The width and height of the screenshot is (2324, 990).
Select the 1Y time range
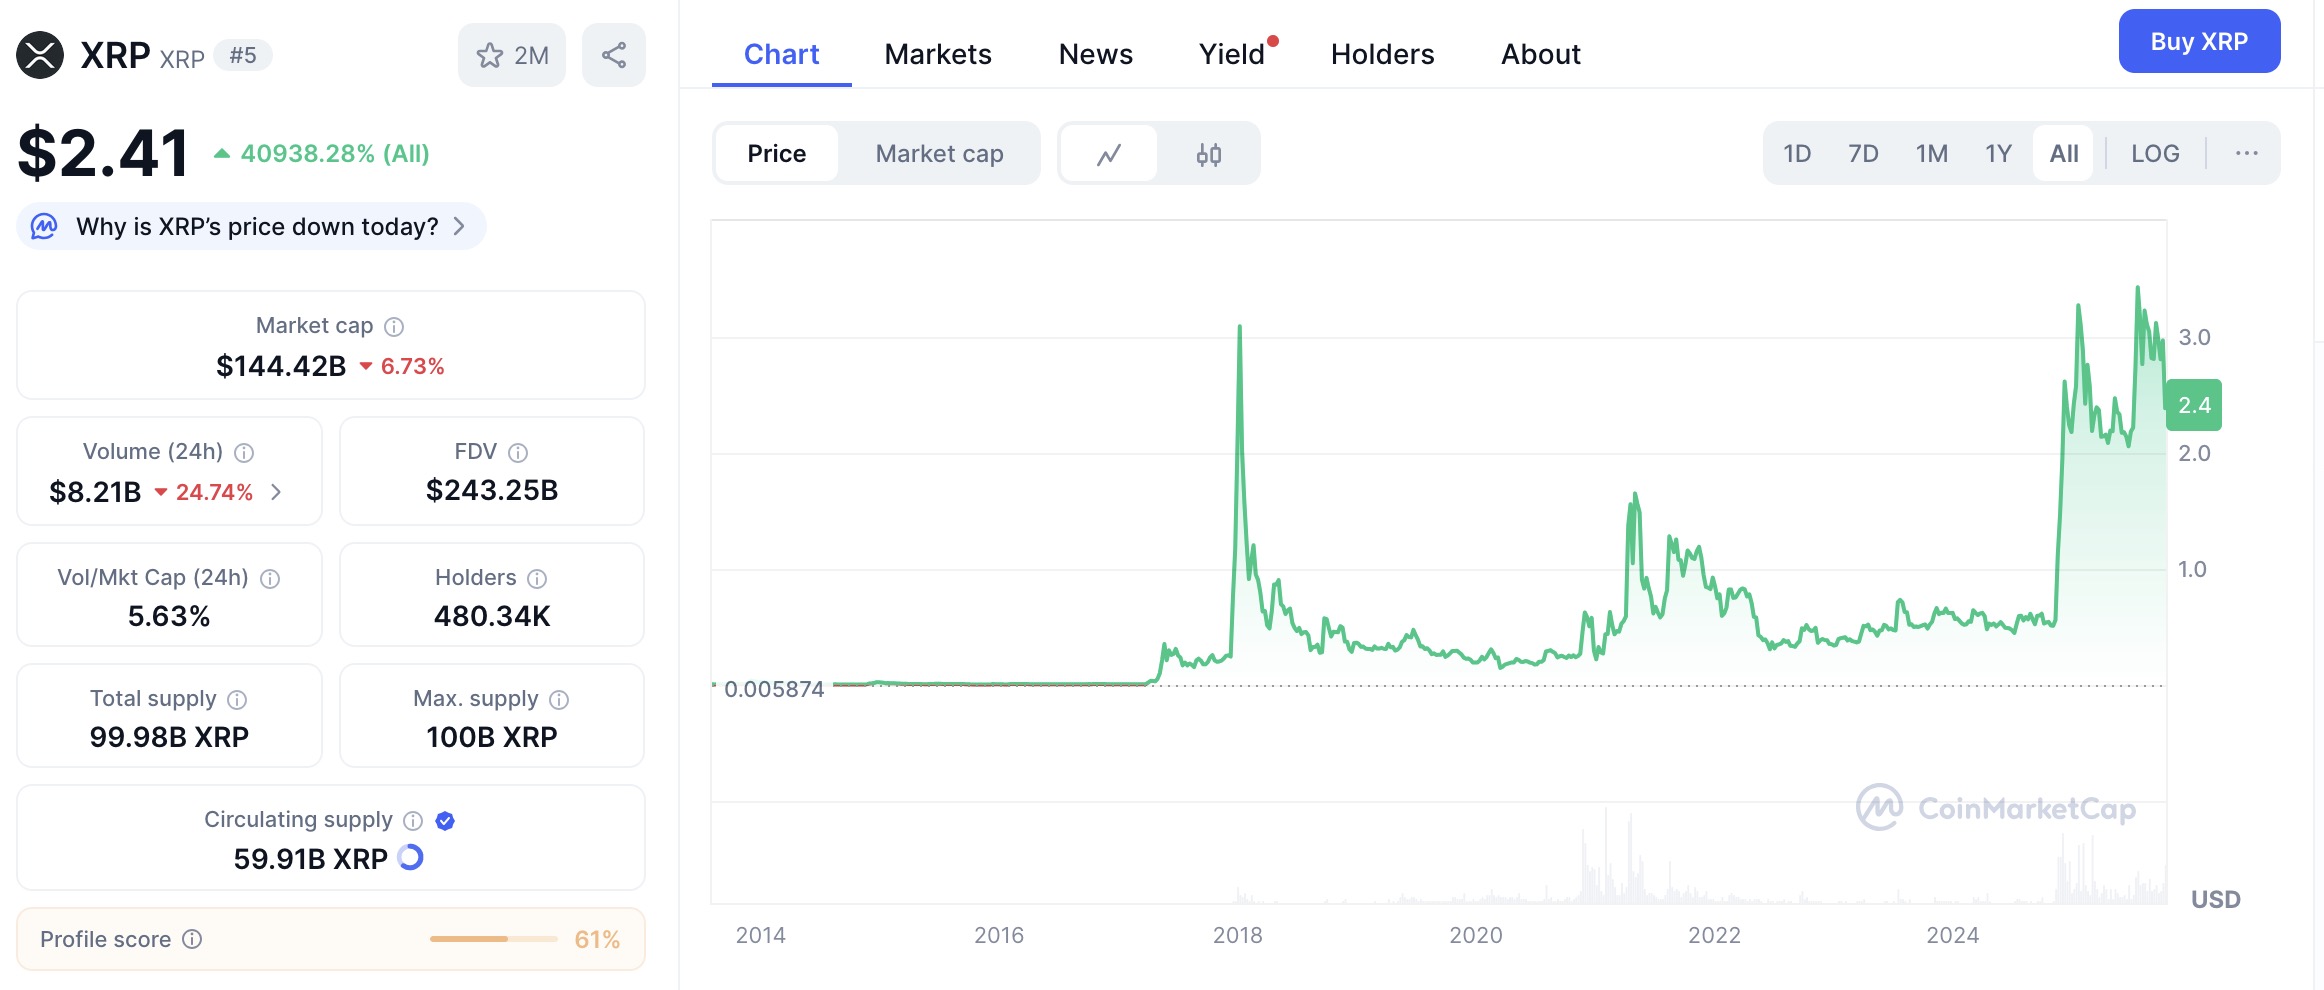pos(1997,154)
